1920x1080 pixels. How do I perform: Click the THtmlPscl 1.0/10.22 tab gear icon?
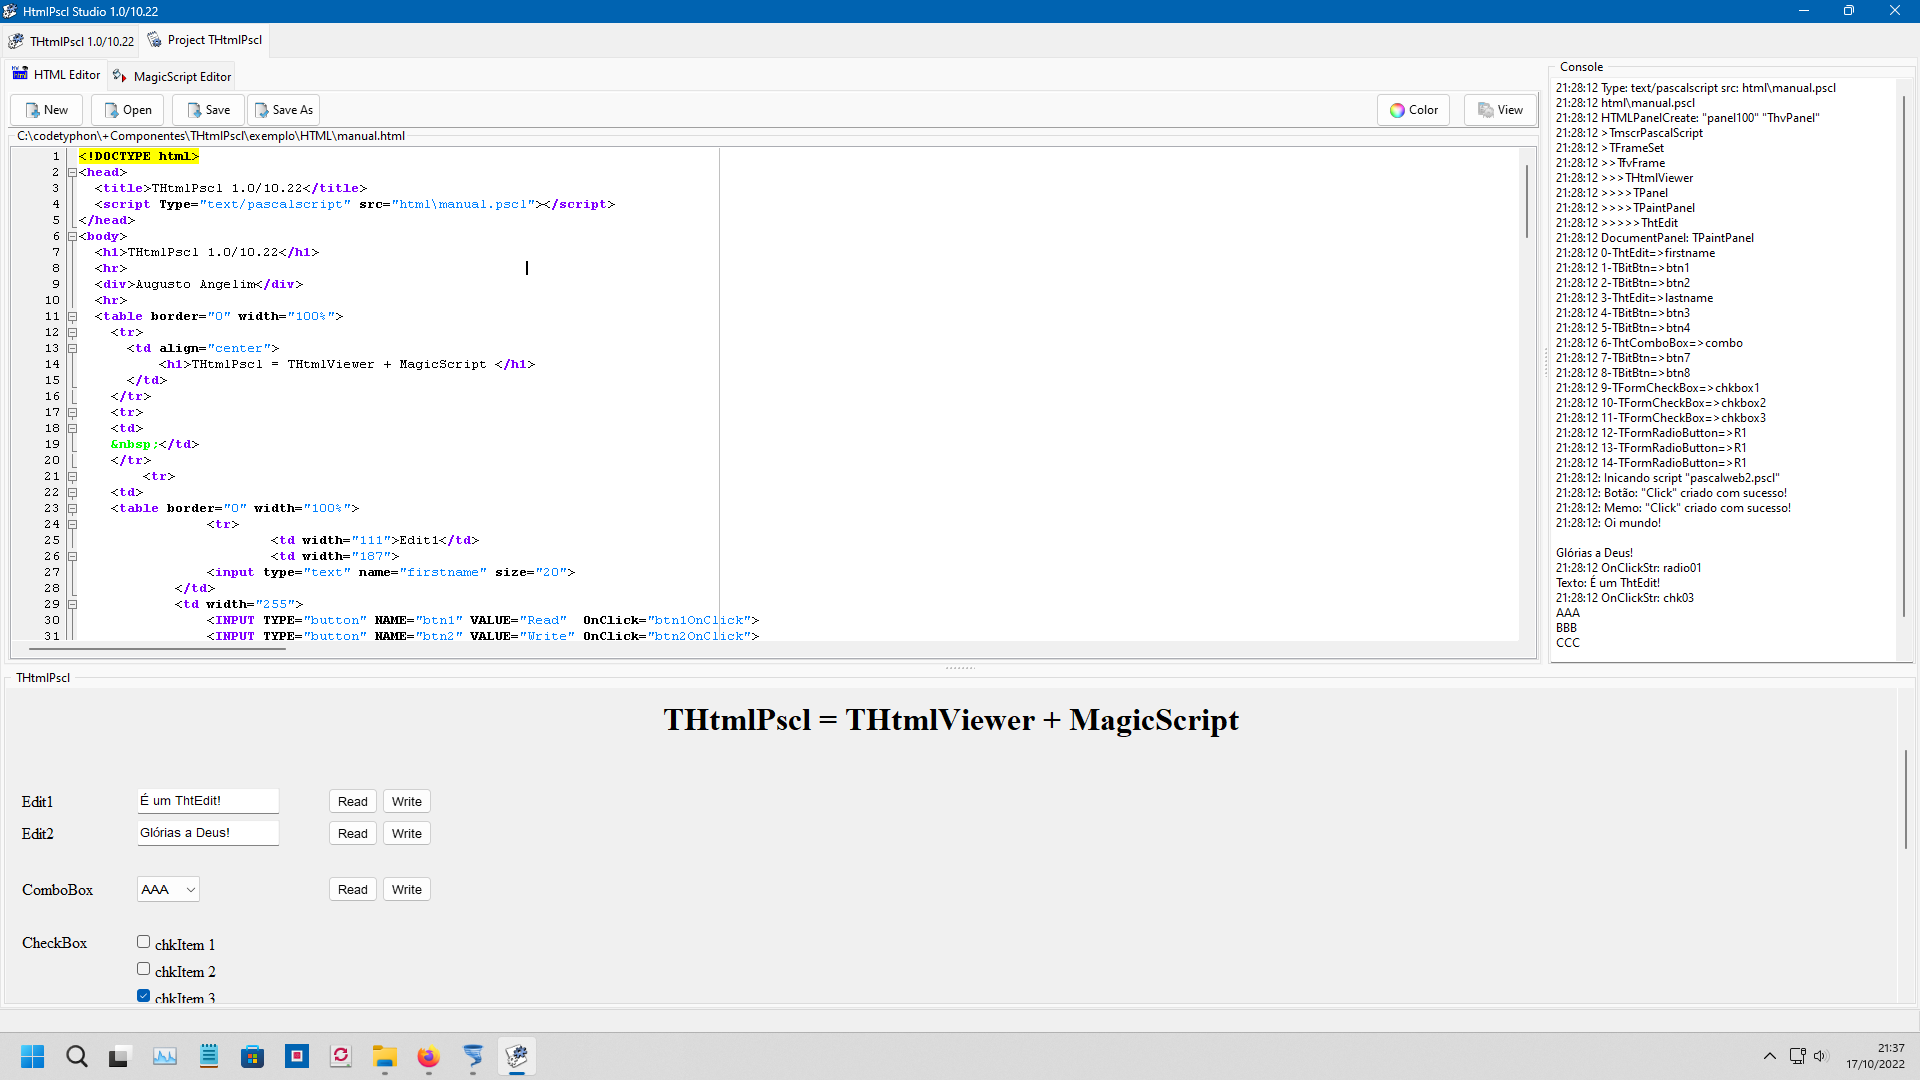pyautogui.click(x=16, y=41)
